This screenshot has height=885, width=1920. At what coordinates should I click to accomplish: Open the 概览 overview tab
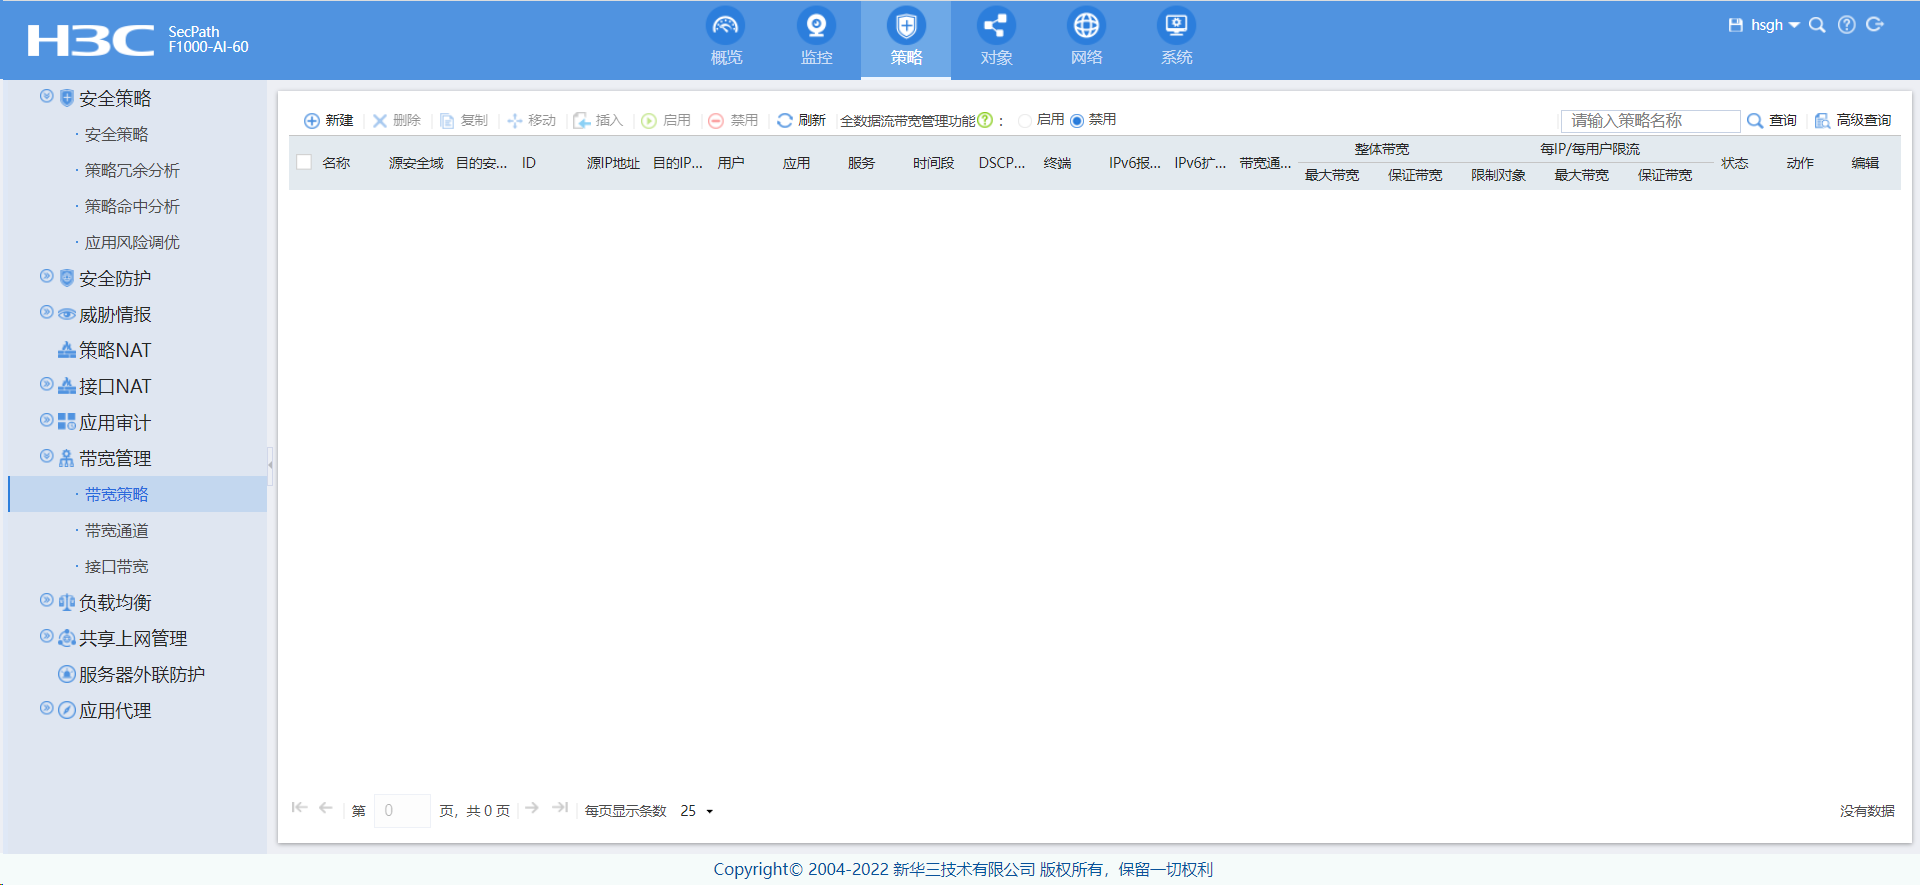[726, 39]
